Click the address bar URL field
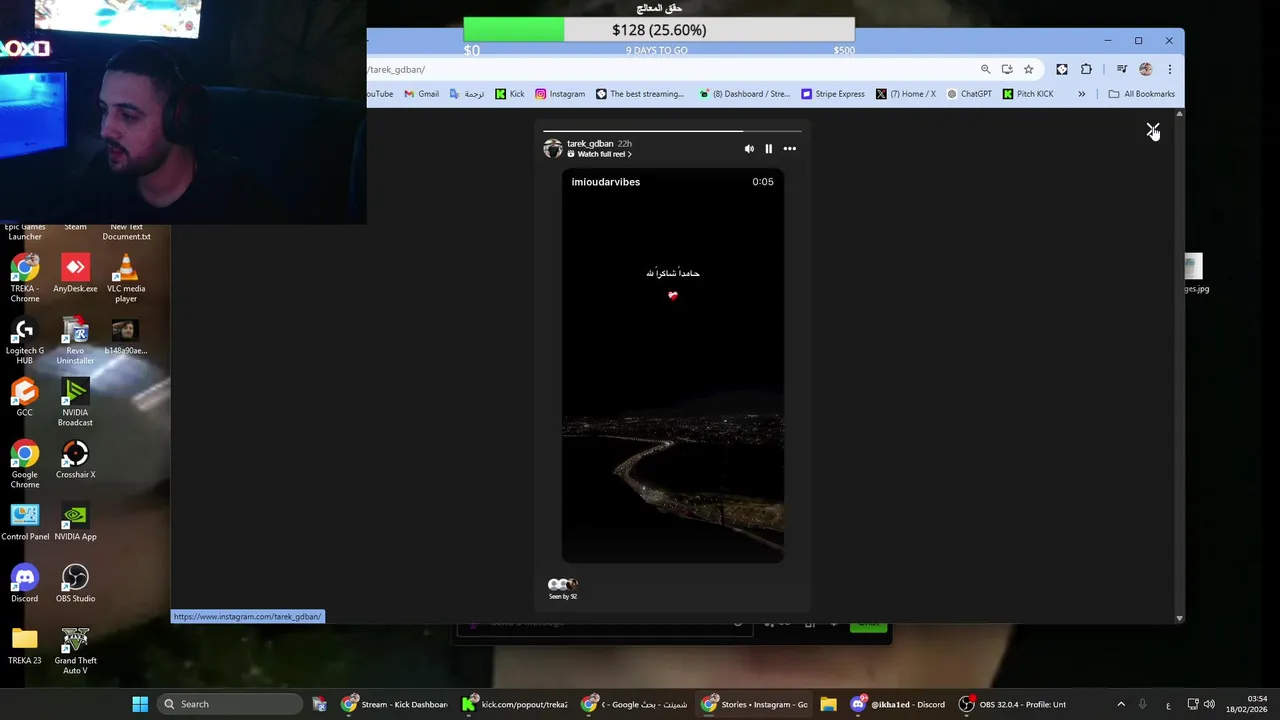Viewport: 1280px width, 720px height. point(670,69)
